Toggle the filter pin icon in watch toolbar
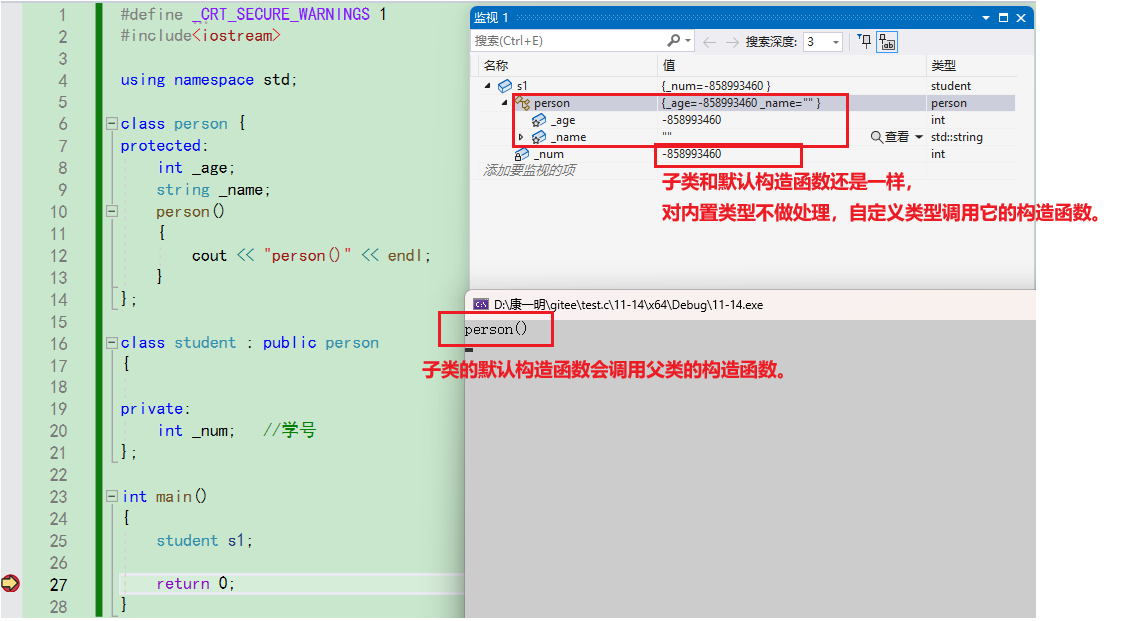This screenshot has height=621, width=1130. (865, 42)
